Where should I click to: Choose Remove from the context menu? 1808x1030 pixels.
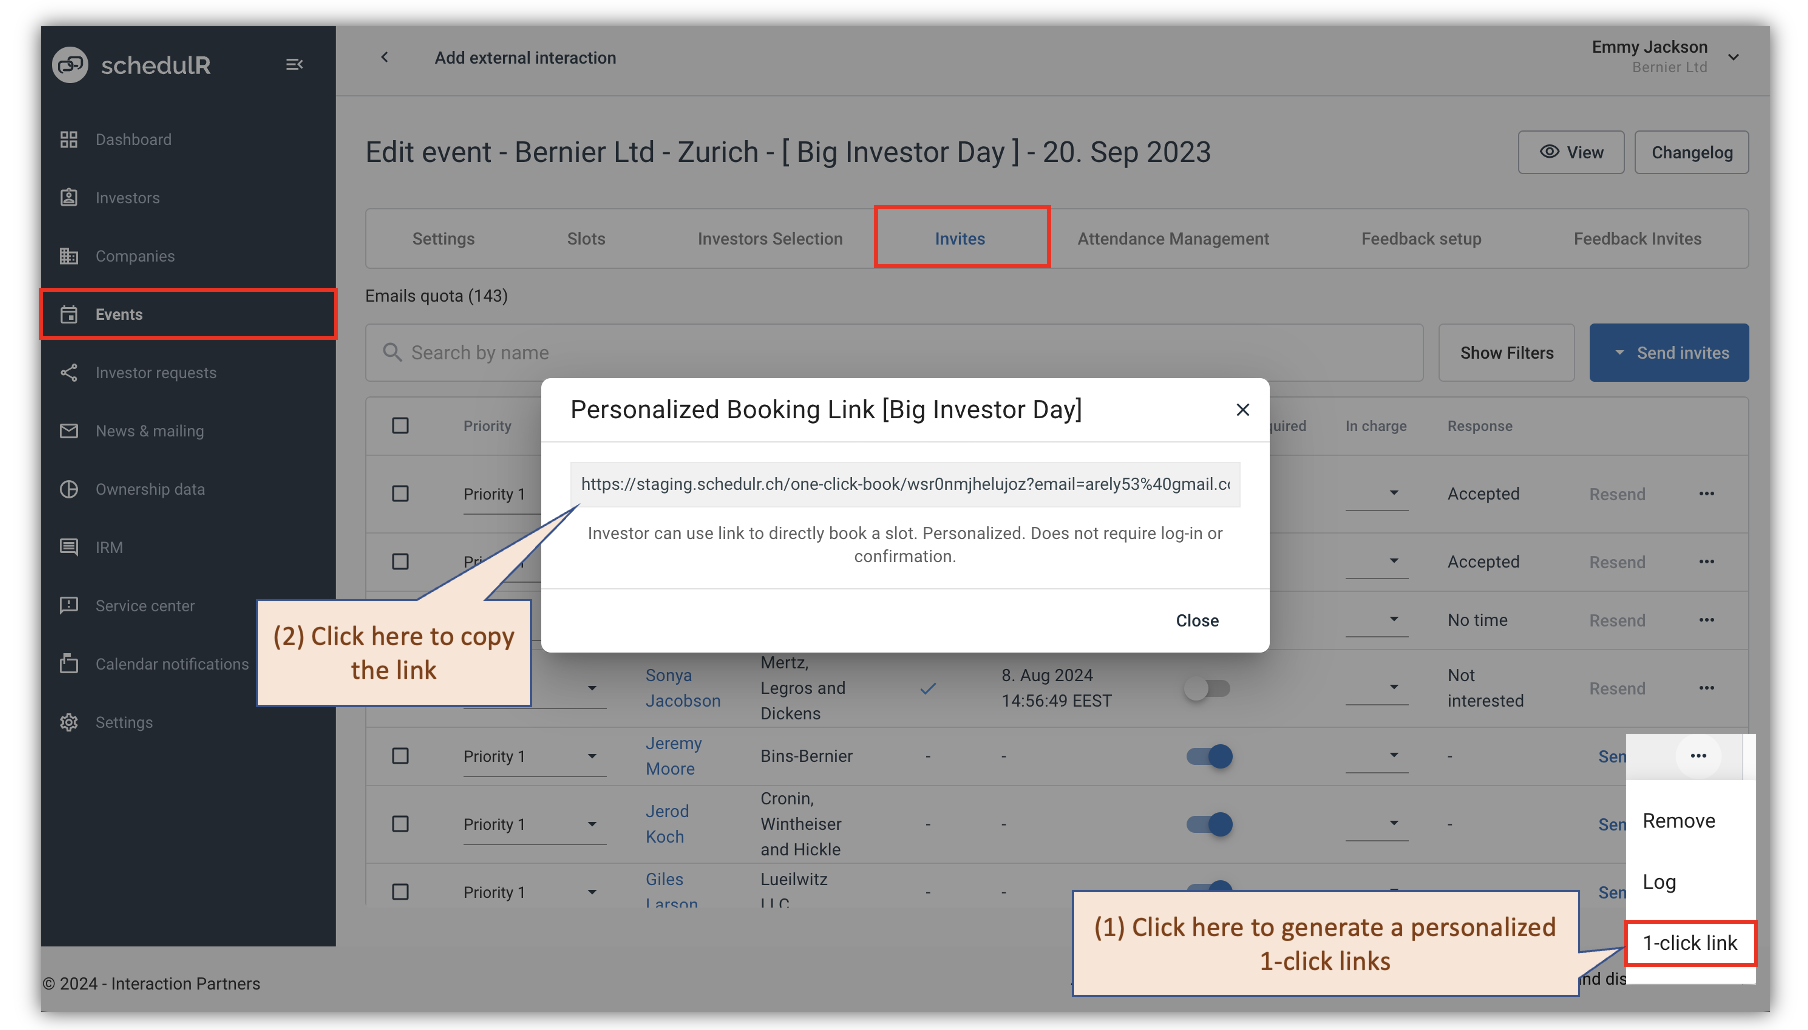pos(1678,820)
